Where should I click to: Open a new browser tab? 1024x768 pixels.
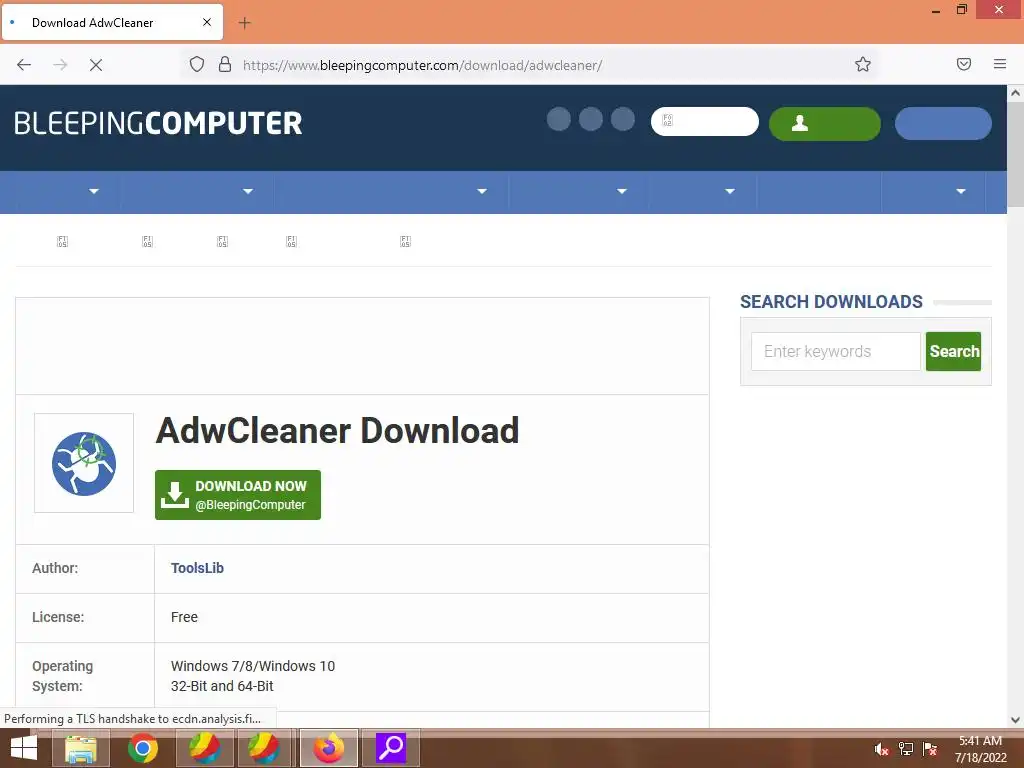pos(244,23)
